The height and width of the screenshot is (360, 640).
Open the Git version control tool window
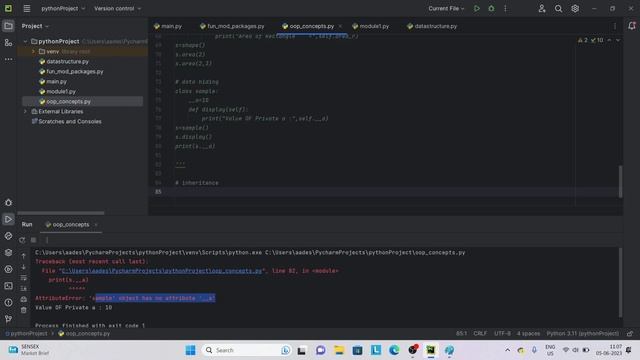(x=8, y=319)
